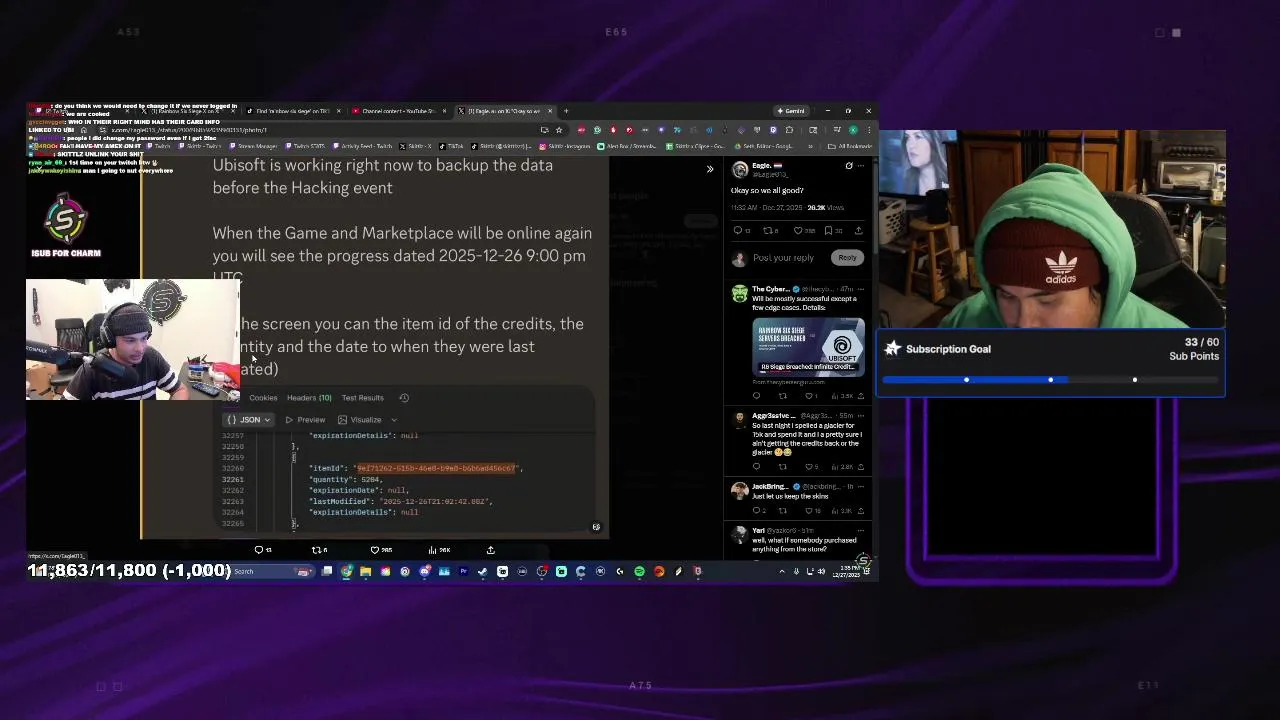
Task: Show hidden system tray icons
Action: tap(782, 571)
